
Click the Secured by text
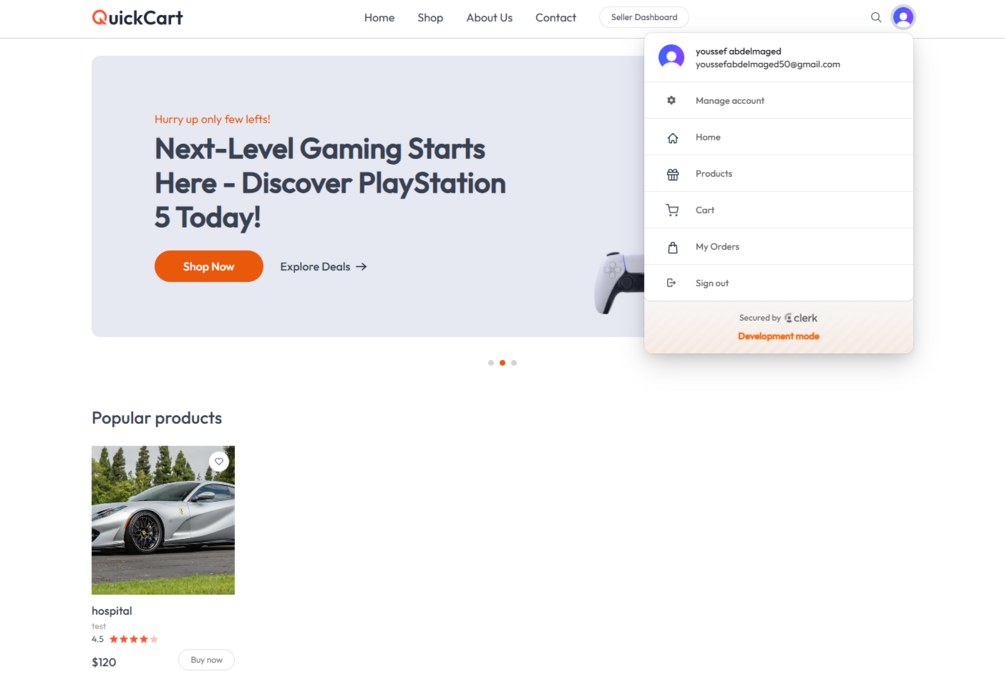(760, 318)
